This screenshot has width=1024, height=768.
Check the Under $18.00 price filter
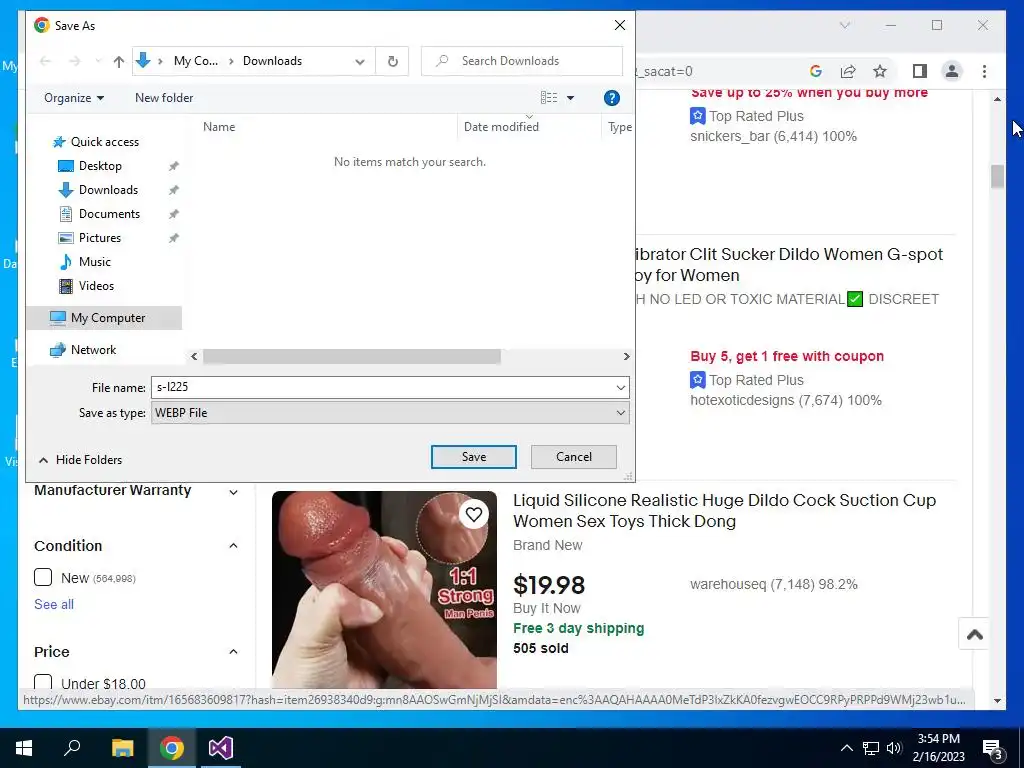43,682
